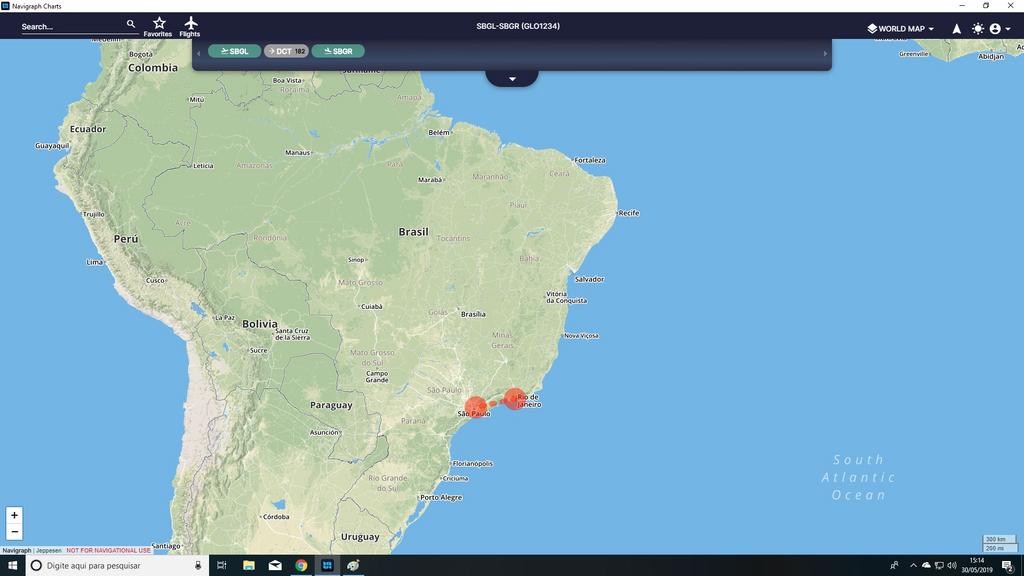The image size is (1024, 576).
Task: Click the Windows taskbar search box
Action: pos(118,566)
